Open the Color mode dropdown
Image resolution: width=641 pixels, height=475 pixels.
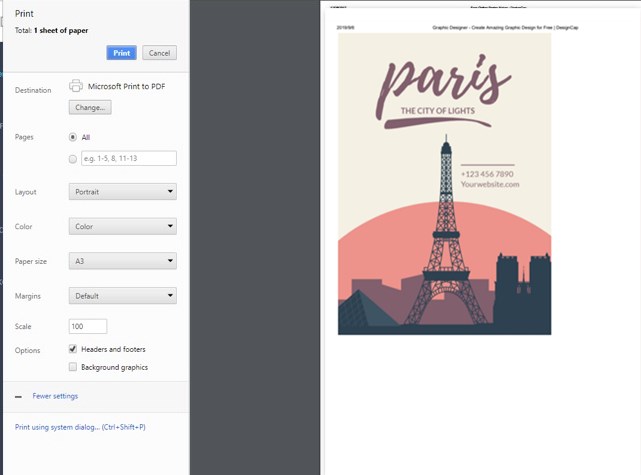[x=123, y=226]
